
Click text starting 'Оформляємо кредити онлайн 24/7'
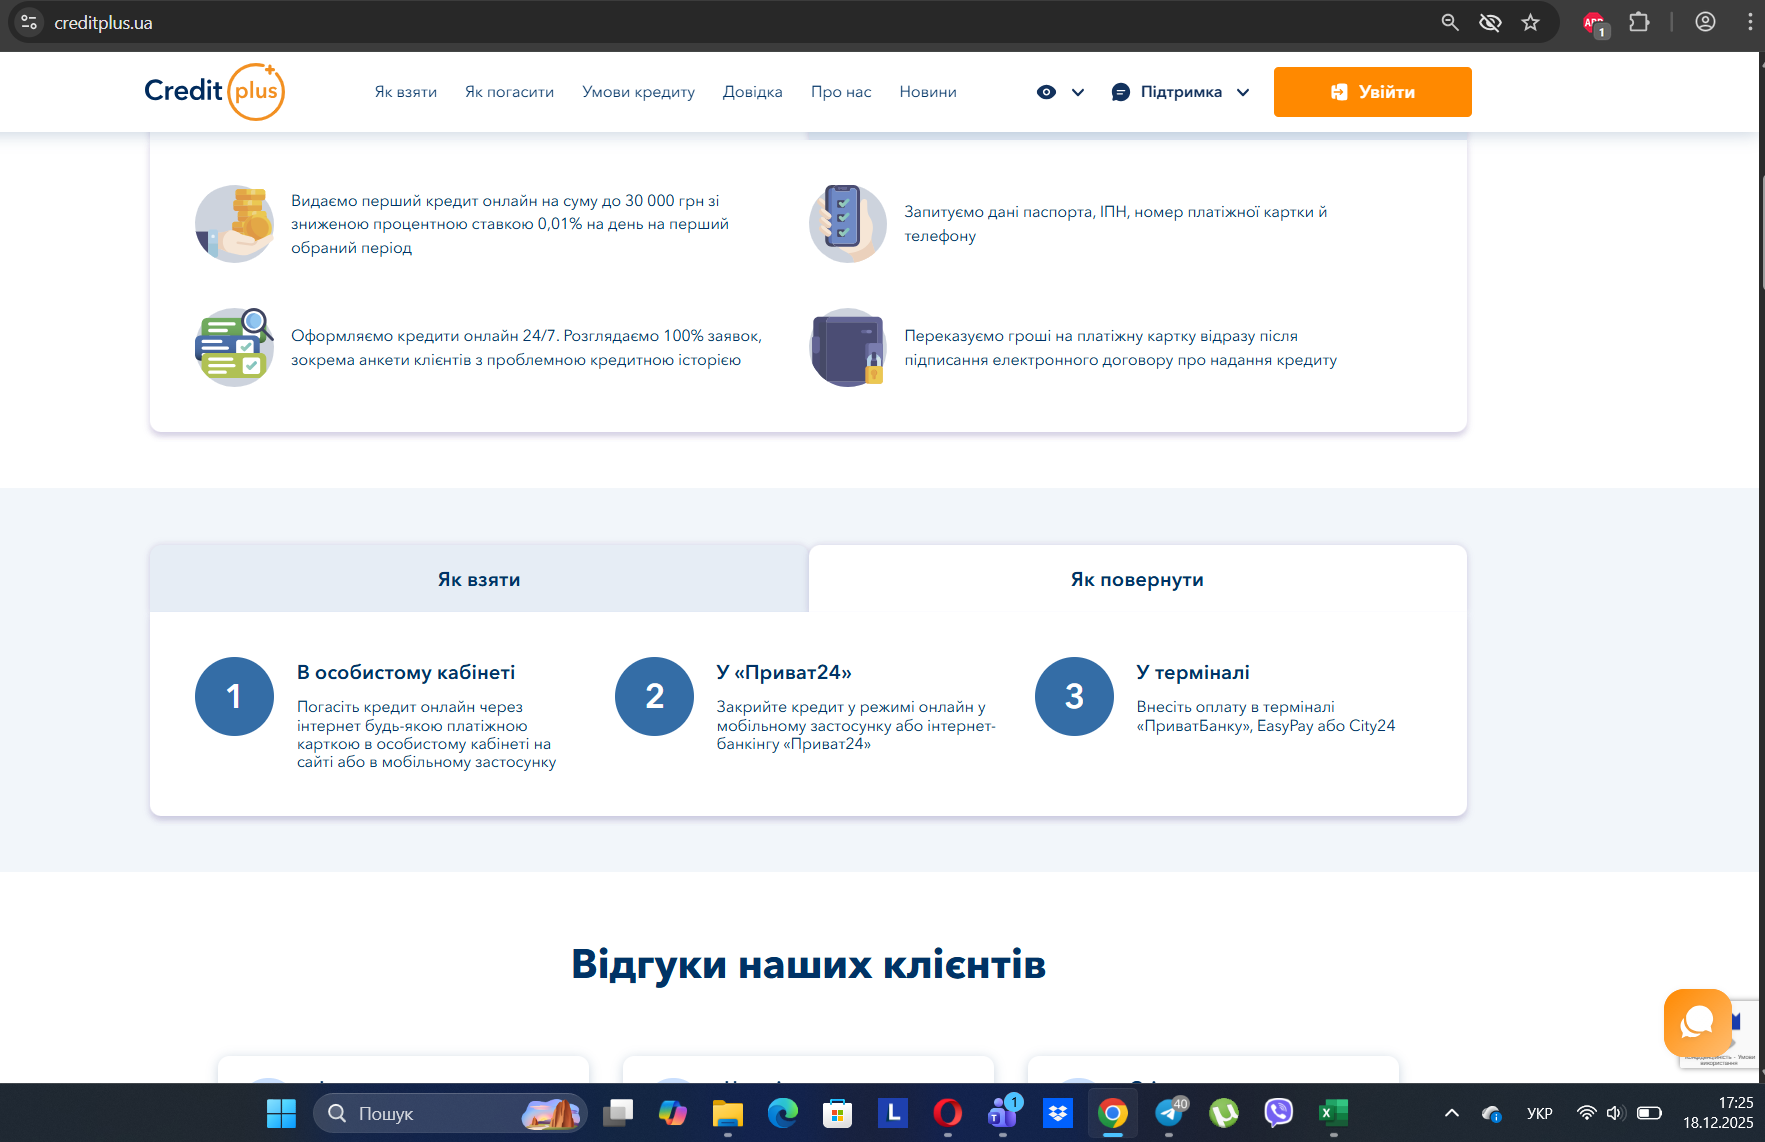tap(526, 348)
